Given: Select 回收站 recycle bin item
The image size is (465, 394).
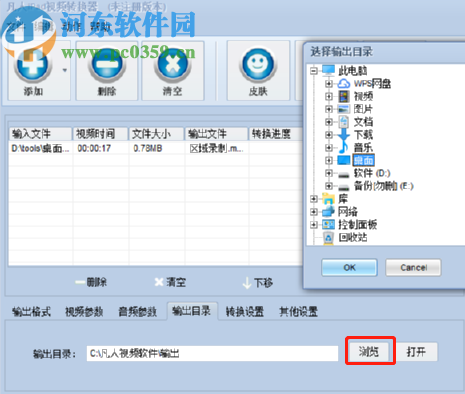Looking at the screenshot, I should 353,237.
